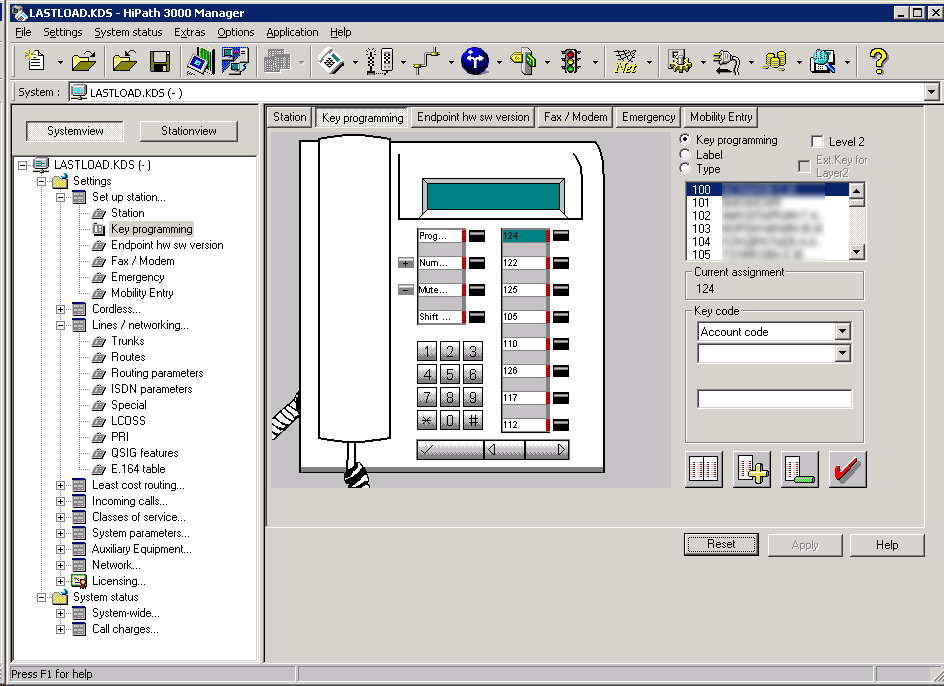The image size is (944, 686).
Task: Click the Reset button
Action: (x=721, y=544)
